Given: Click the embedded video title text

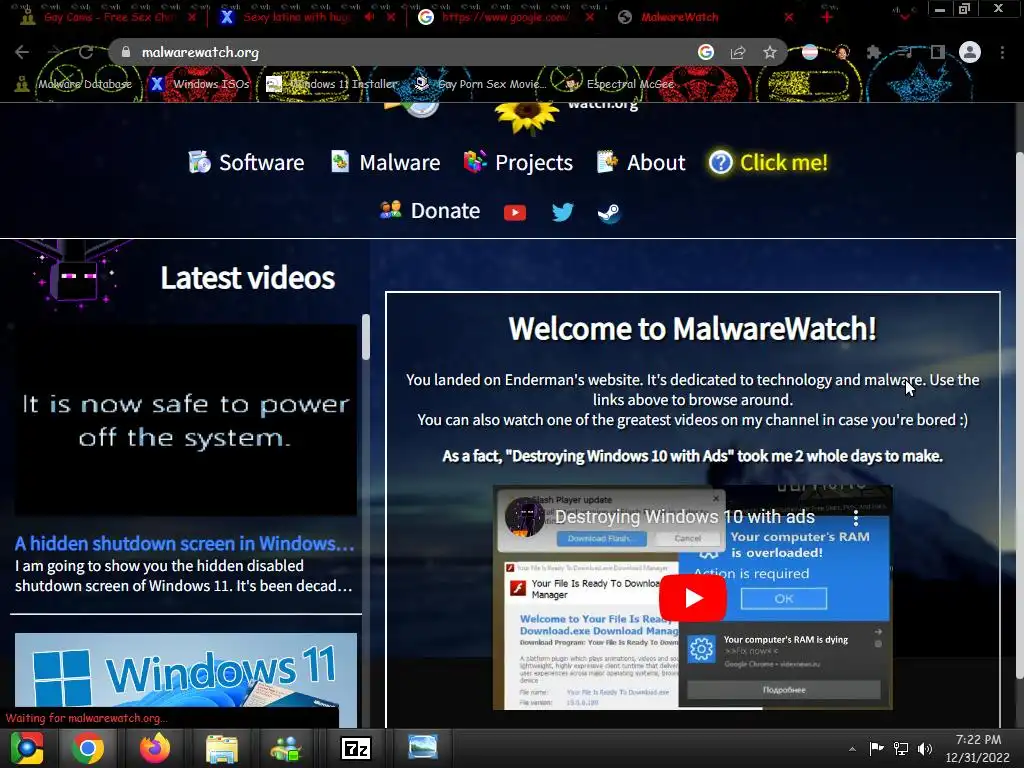Looking at the screenshot, I should [x=684, y=517].
